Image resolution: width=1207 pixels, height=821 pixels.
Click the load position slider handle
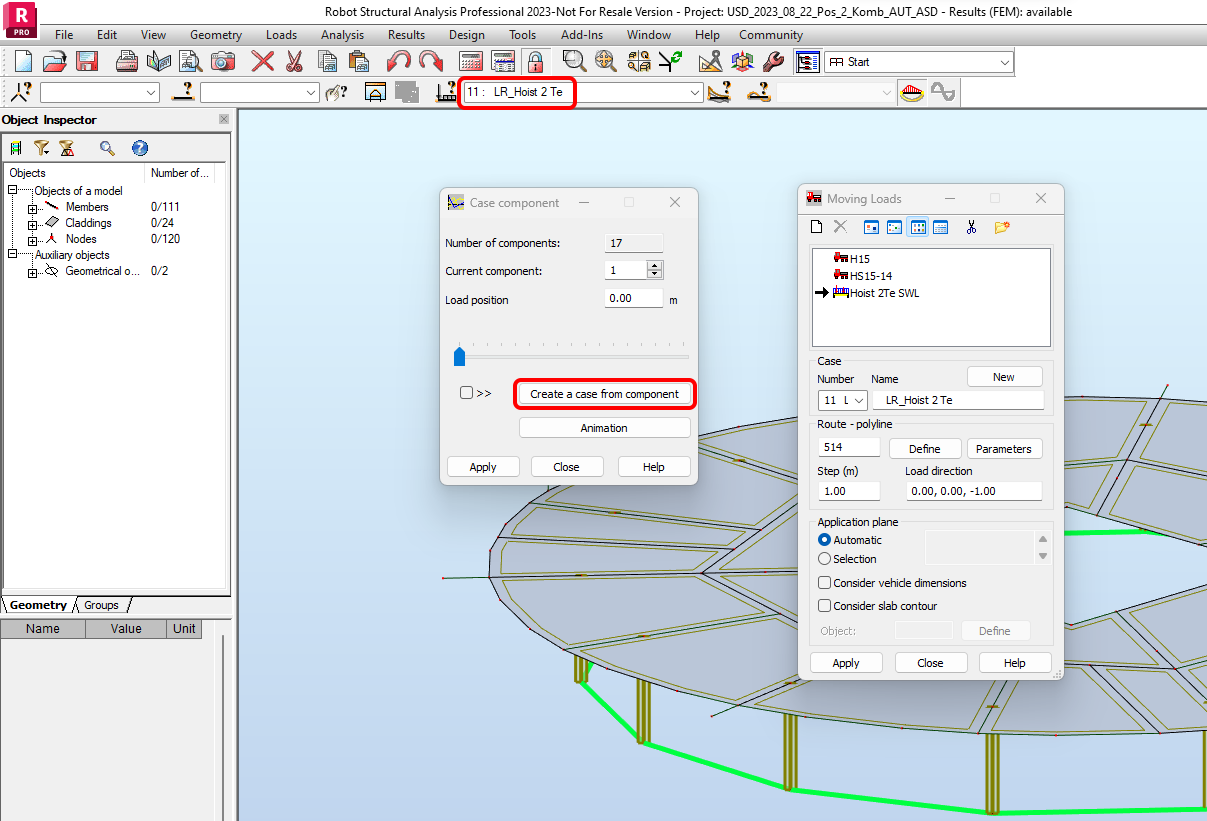459,356
